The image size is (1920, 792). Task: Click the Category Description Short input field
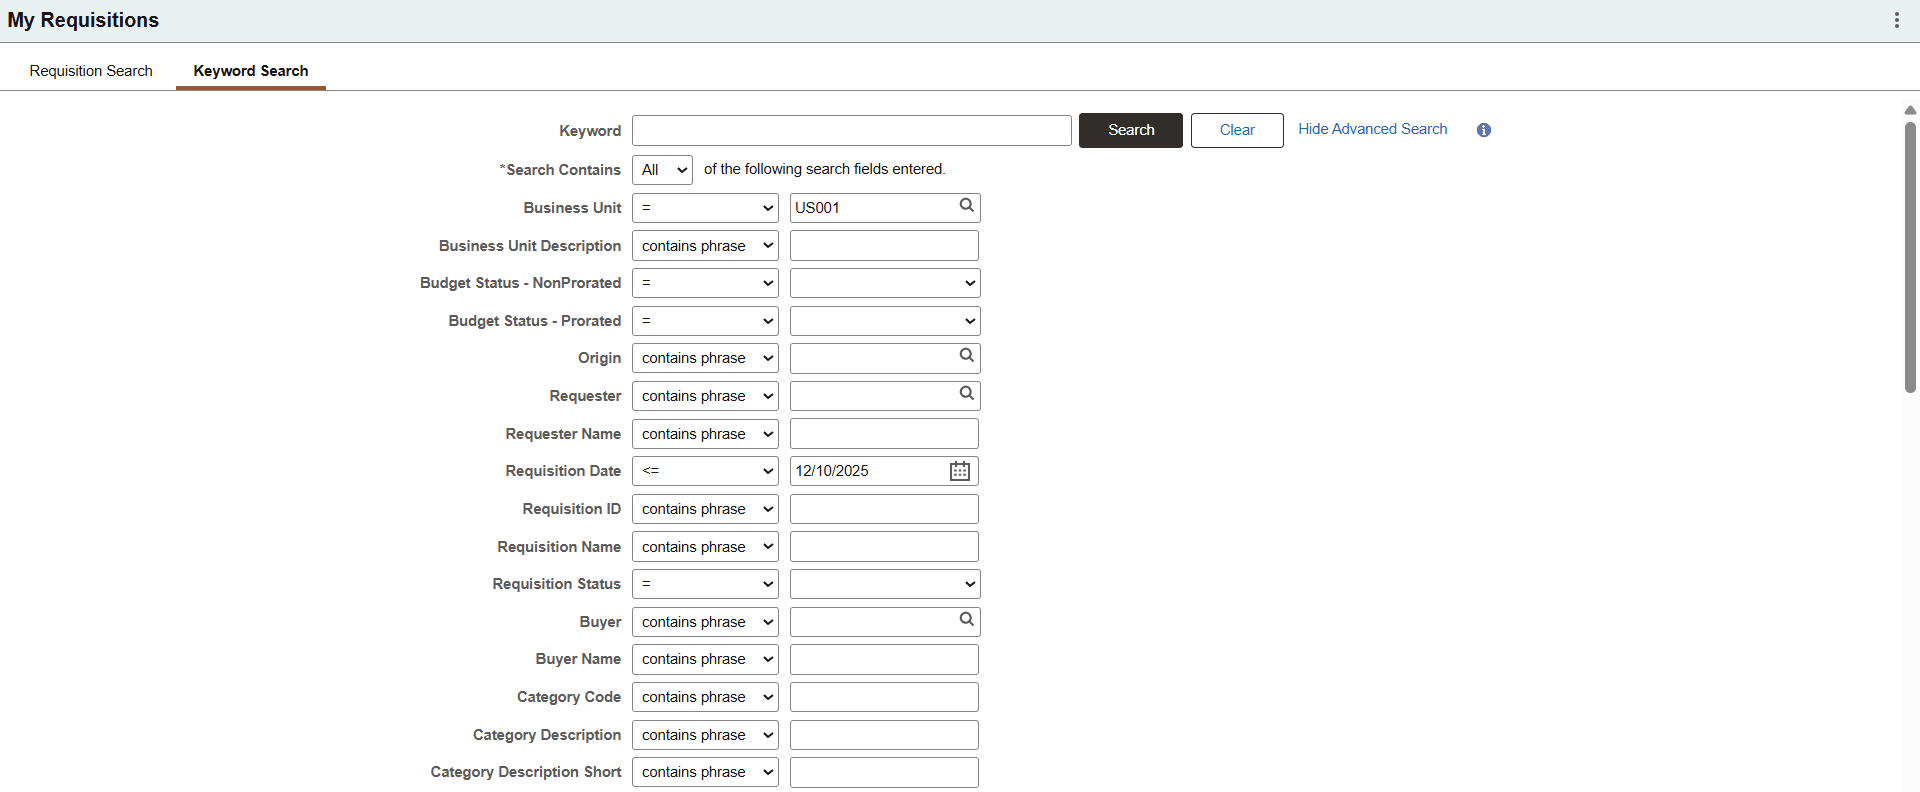884,772
